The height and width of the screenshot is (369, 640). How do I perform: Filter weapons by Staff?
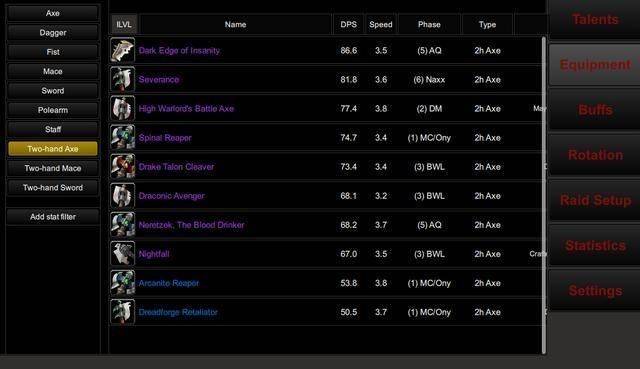[53, 129]
